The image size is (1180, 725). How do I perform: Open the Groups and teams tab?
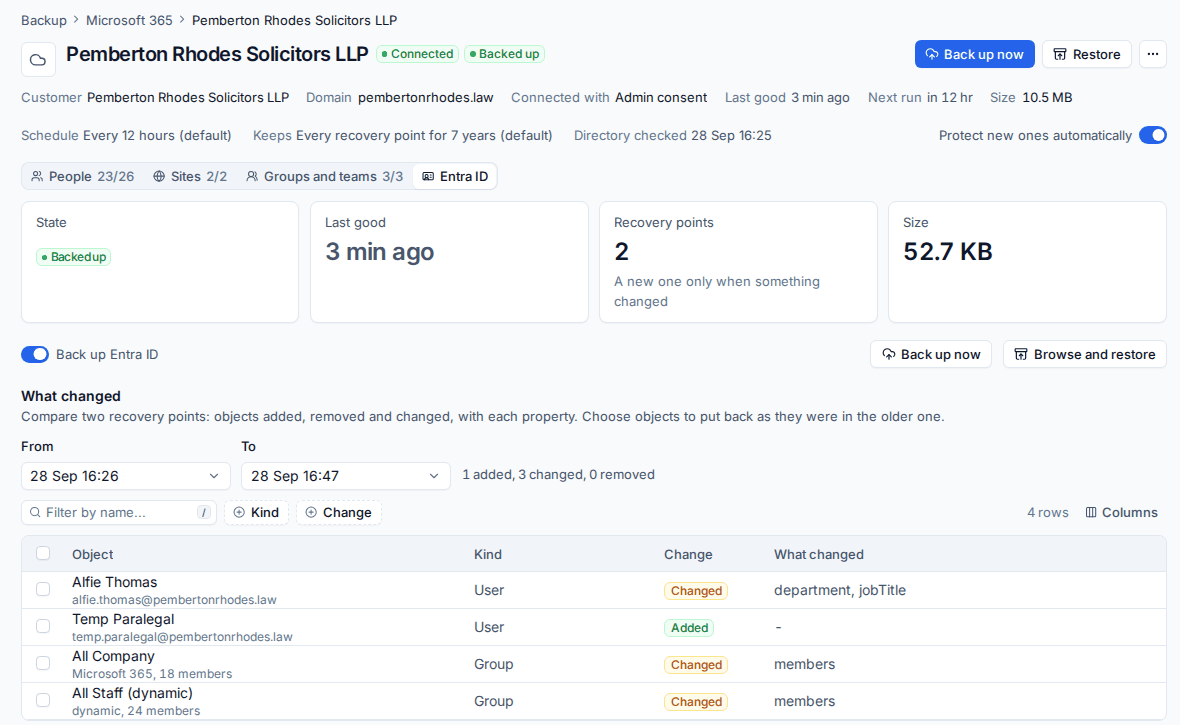click(x=324, y=176)
